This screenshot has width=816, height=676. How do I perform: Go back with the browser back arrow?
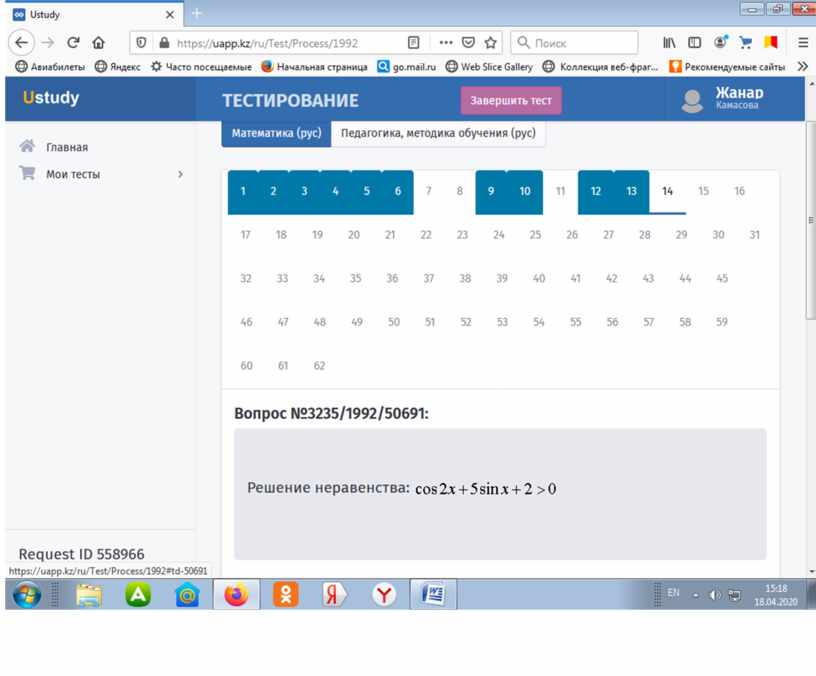21,43
